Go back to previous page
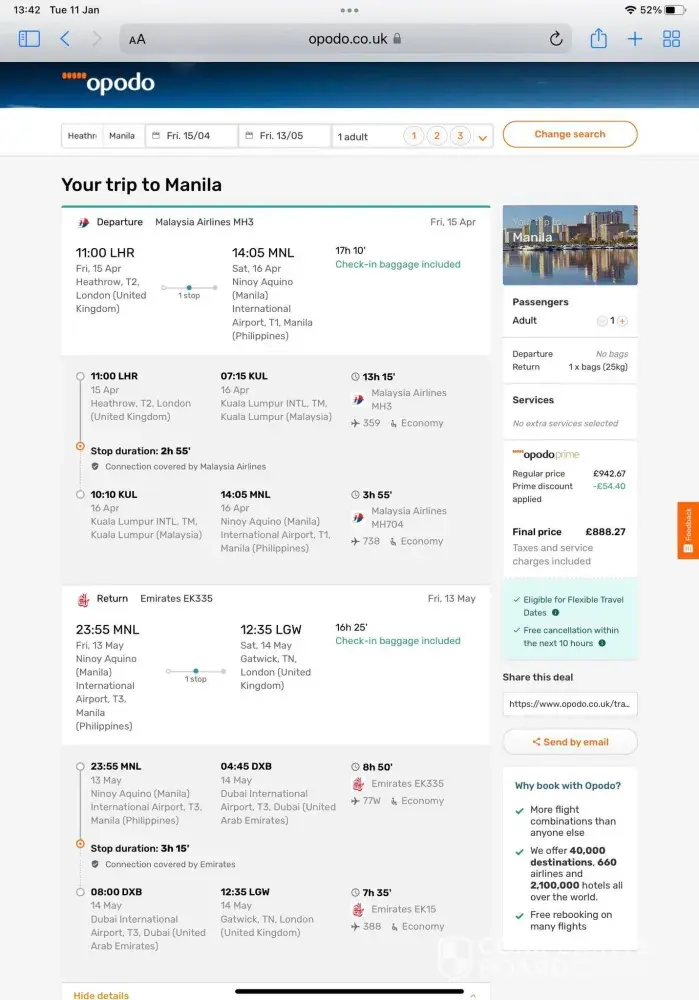This screenshot has width=699, height=1000. click(x=65, y=39)
